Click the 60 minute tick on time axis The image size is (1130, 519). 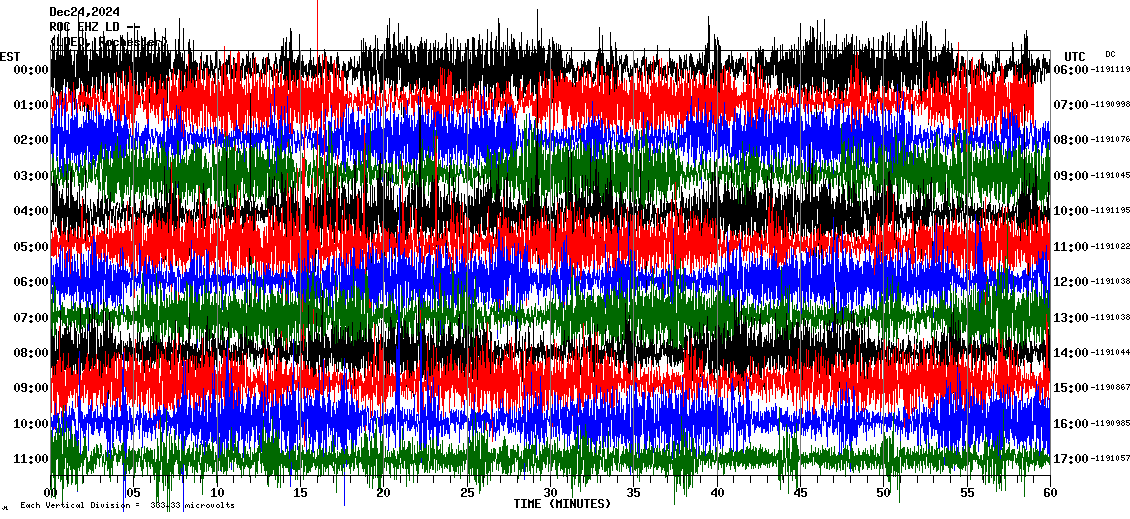(1049, 493)
